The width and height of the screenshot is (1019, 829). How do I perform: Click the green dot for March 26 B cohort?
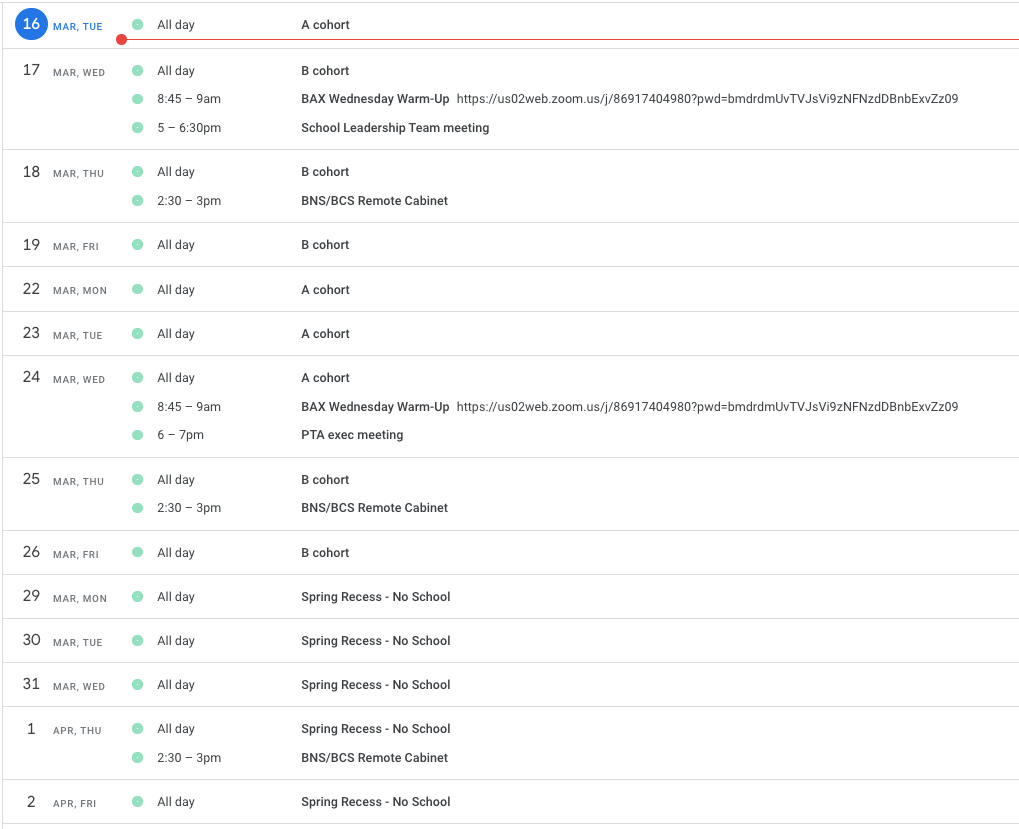[137, 552]
